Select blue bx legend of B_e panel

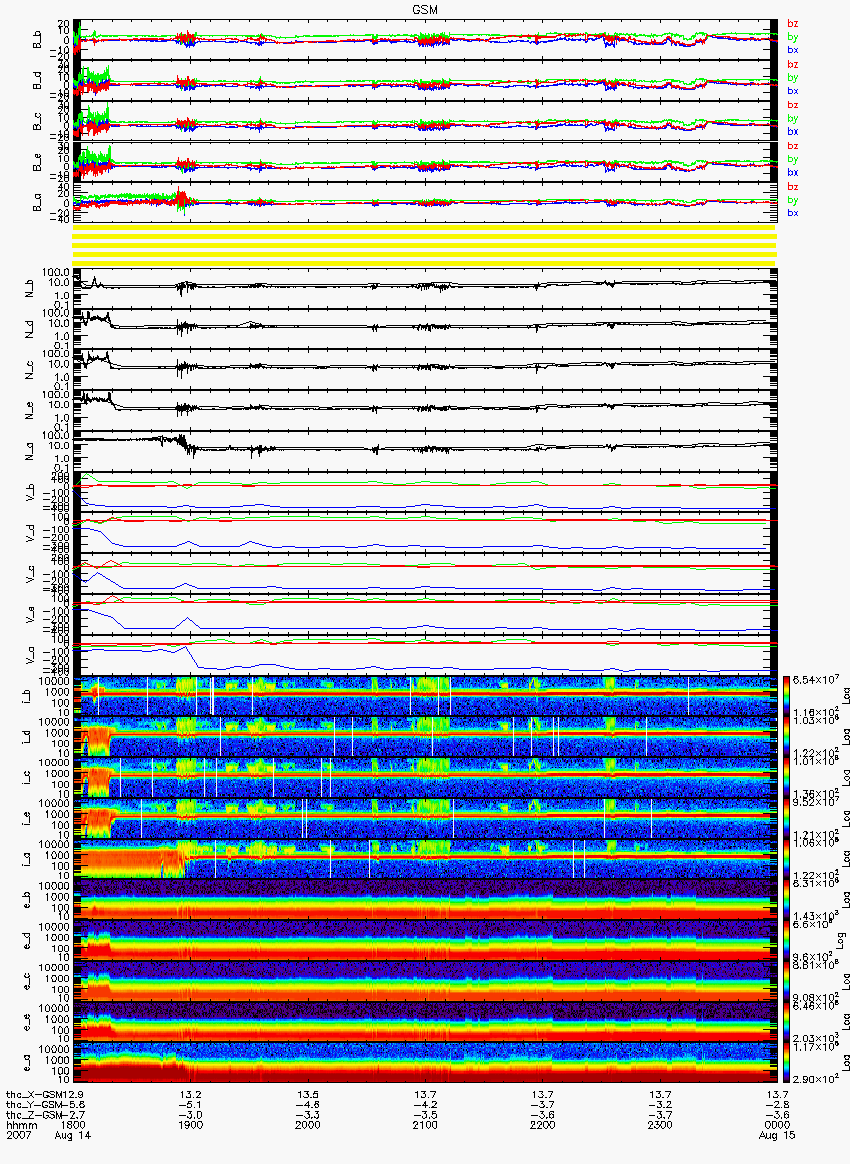pyautogui.click(x=793, y=172)
